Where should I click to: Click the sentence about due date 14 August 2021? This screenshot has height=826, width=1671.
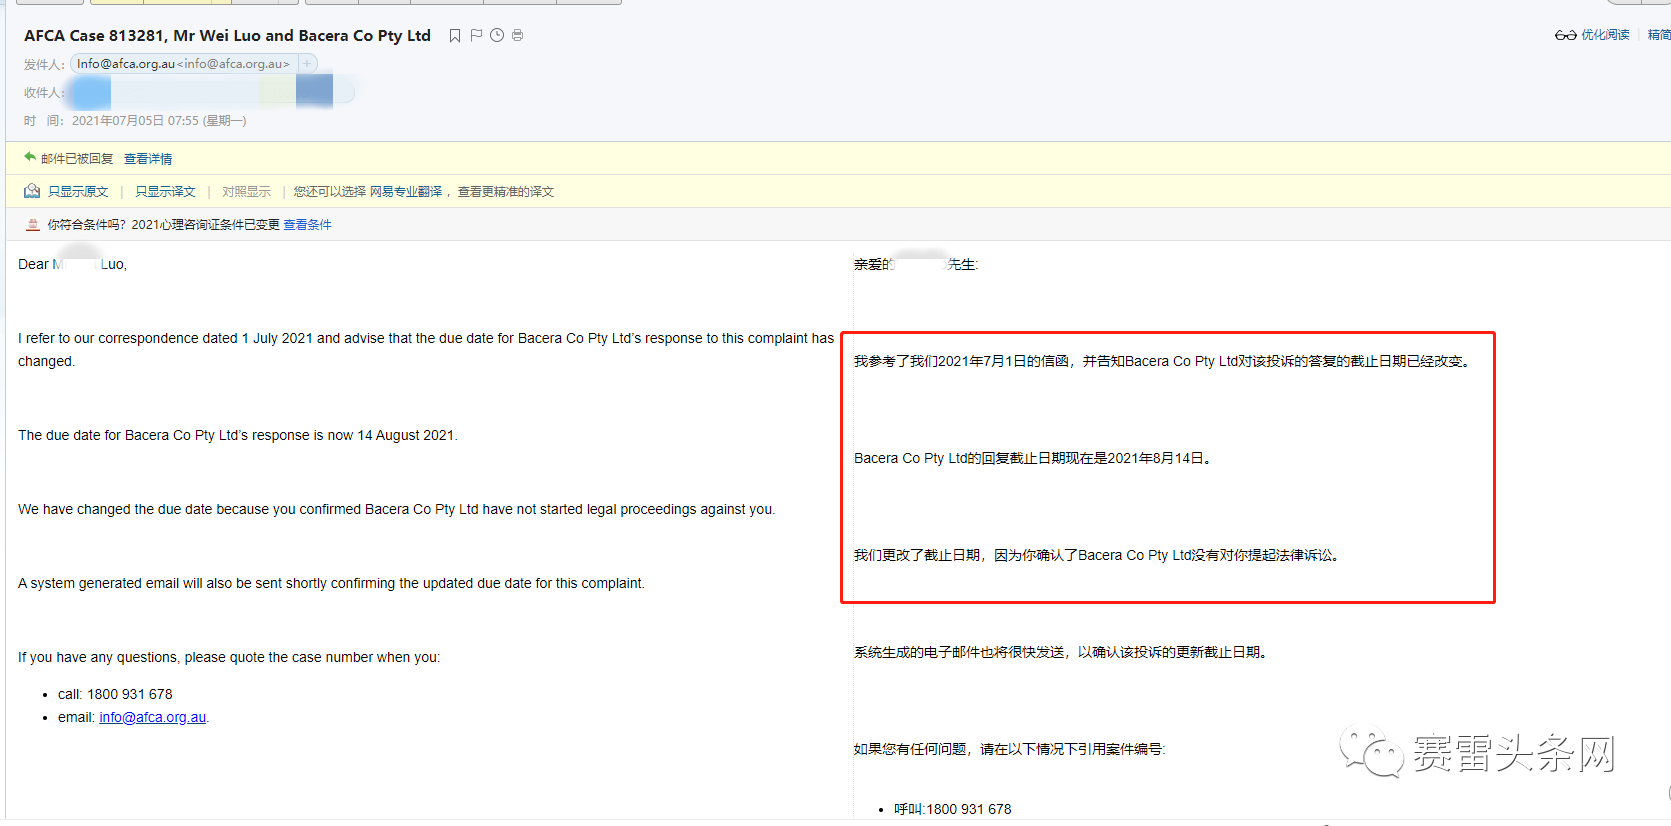tap(238, 435)
